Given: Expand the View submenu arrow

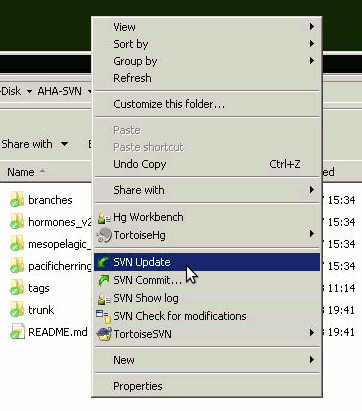Looking at the screenshot, I should click(x=312, y=26).
